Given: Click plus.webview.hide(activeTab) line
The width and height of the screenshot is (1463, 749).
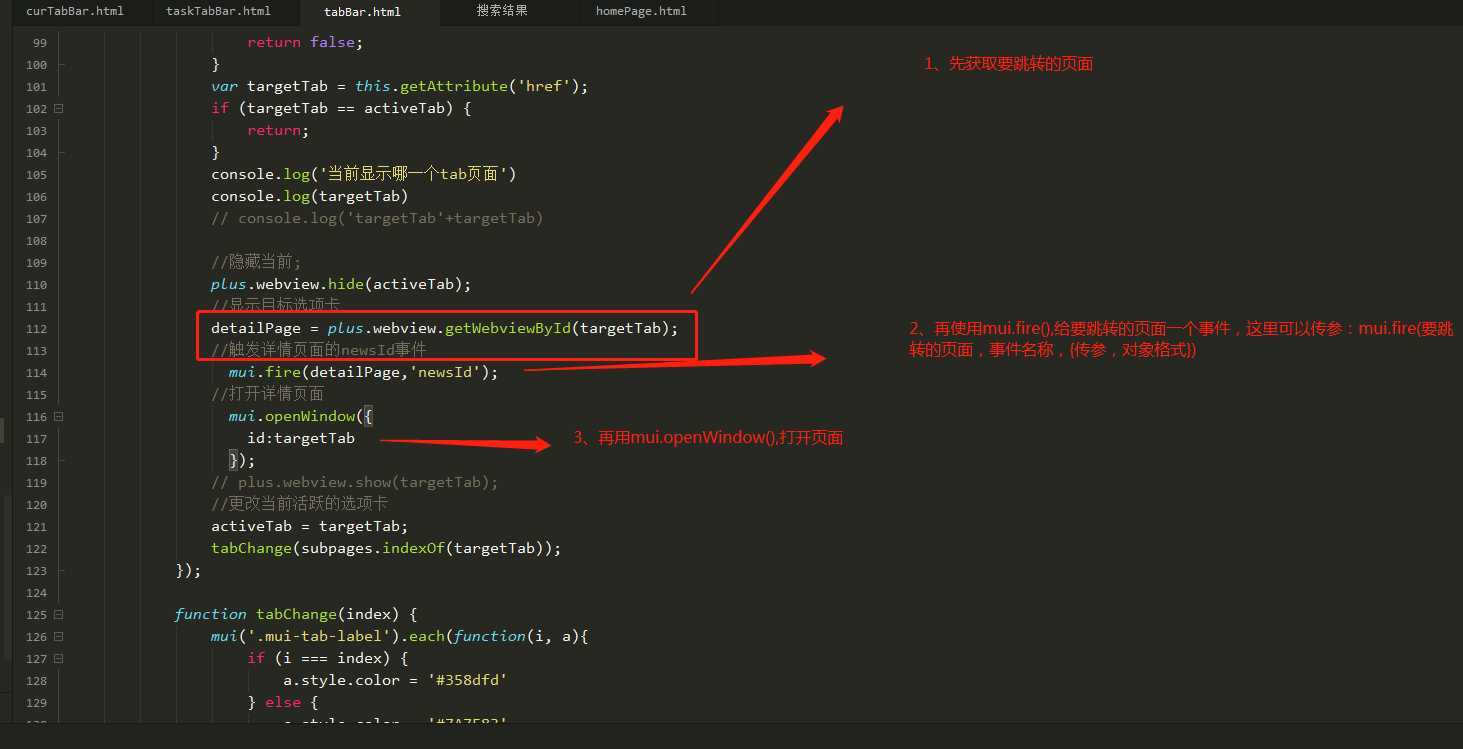Looking at the screenshot, I should (x=341, y=284).
